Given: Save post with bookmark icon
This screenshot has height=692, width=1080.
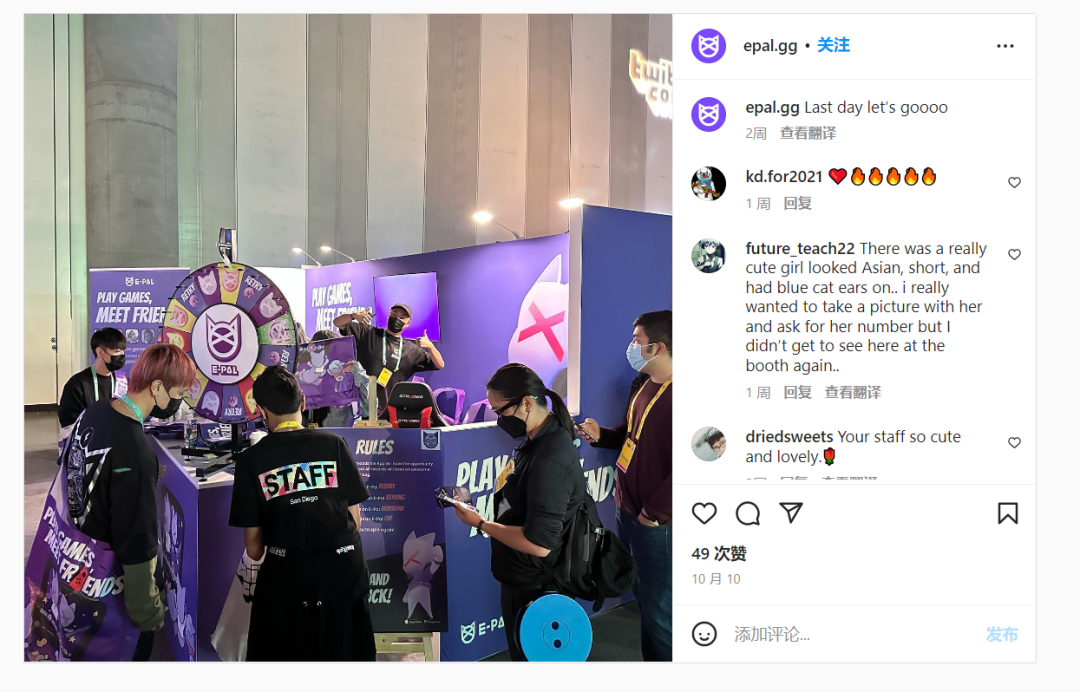Looking at the screenshot, I should coord(1008,514).
